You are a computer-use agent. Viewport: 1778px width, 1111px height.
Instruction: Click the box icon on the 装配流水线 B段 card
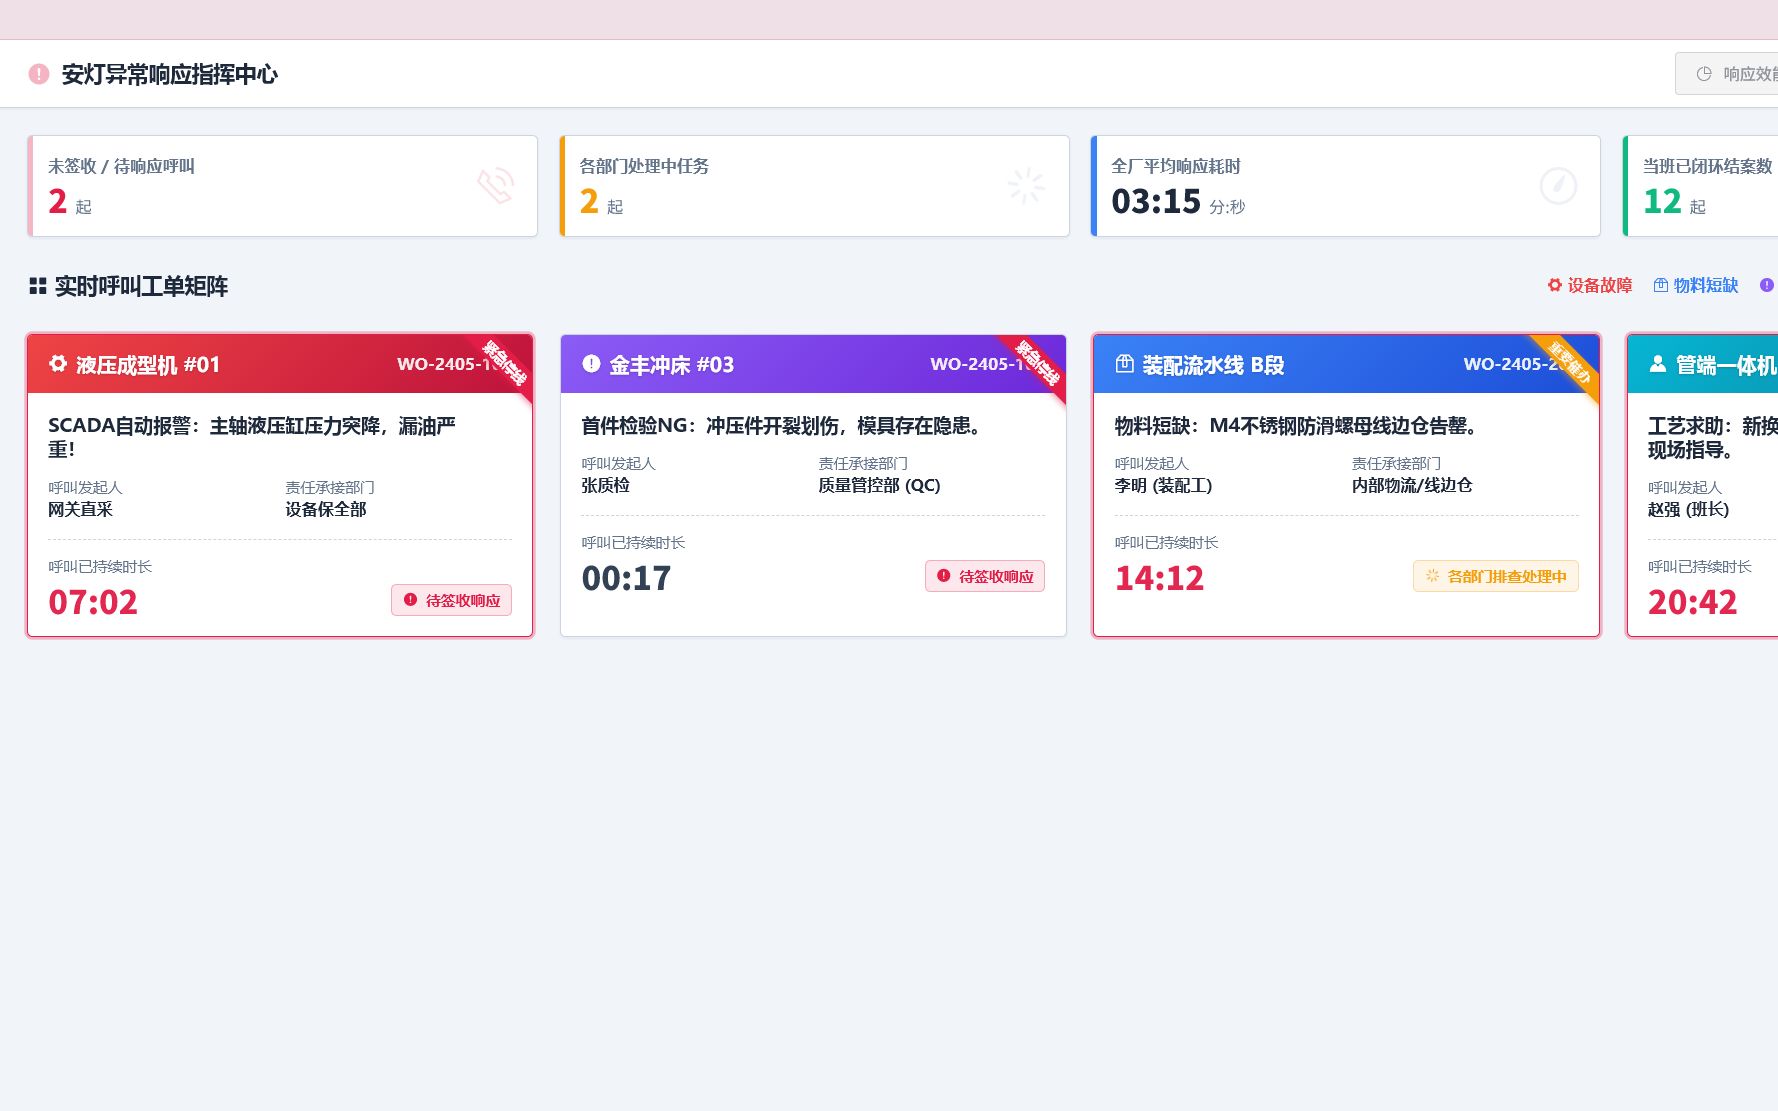click(1124, 364)
